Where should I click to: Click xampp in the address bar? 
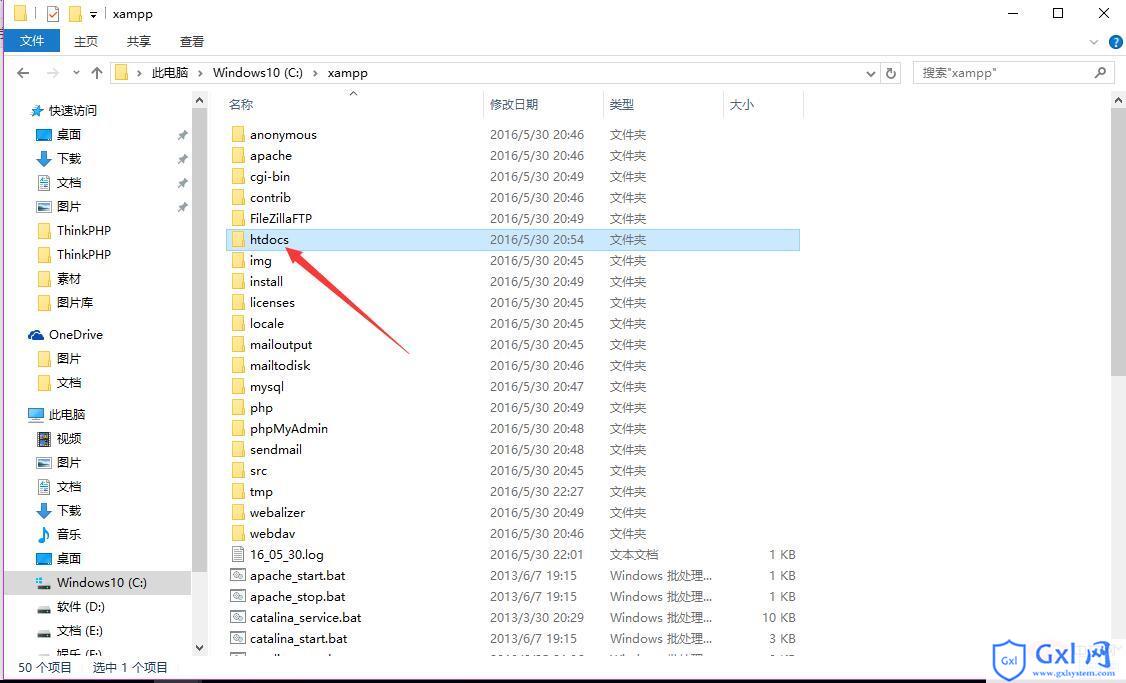pyautogui.click(x=348, y=73)
